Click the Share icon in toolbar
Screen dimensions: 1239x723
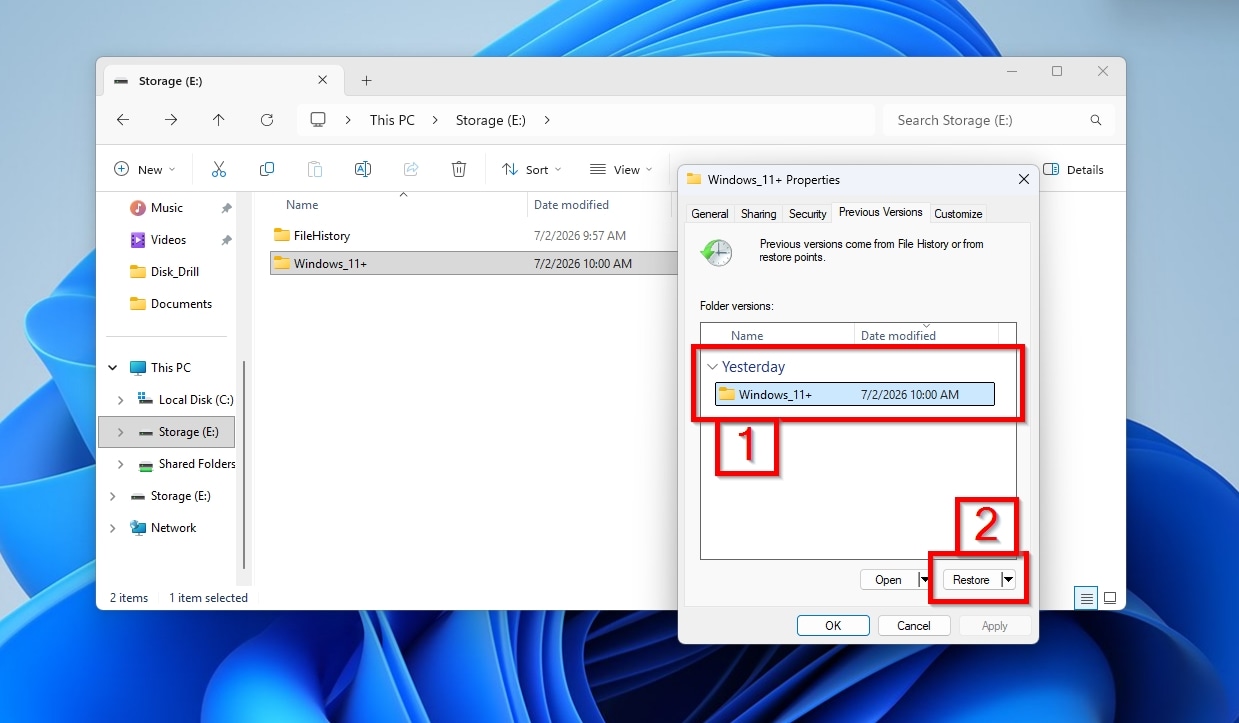411,169
